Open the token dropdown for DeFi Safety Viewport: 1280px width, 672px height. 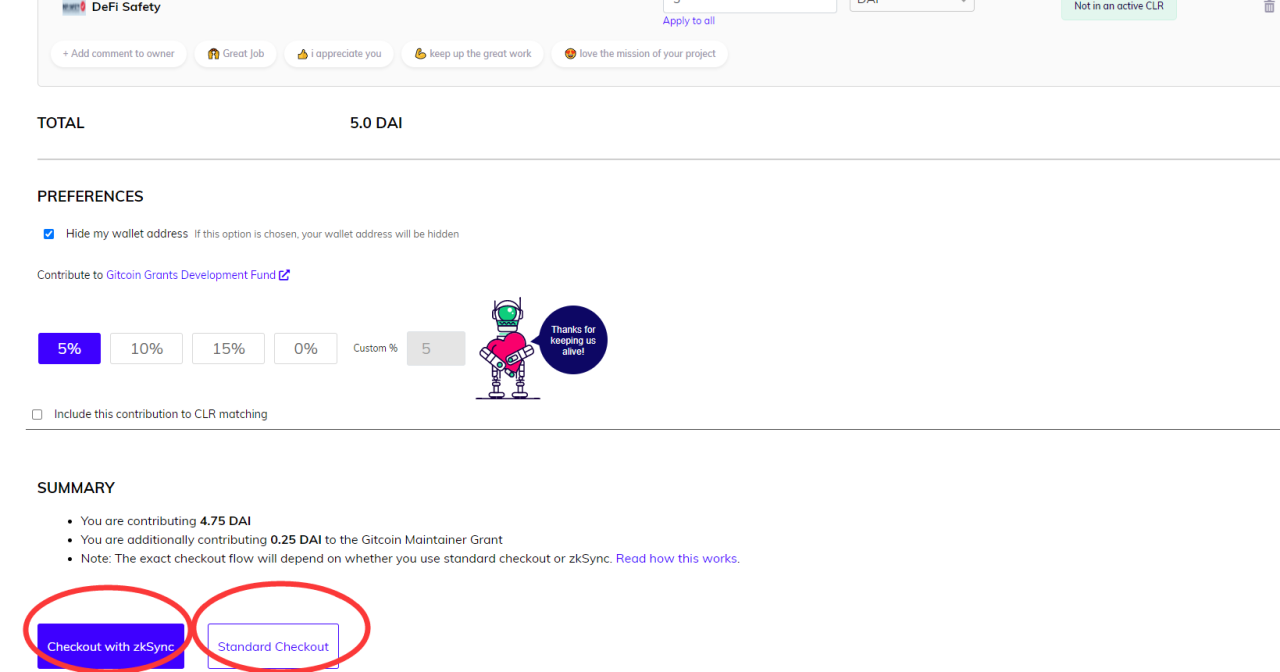(912, 5)
